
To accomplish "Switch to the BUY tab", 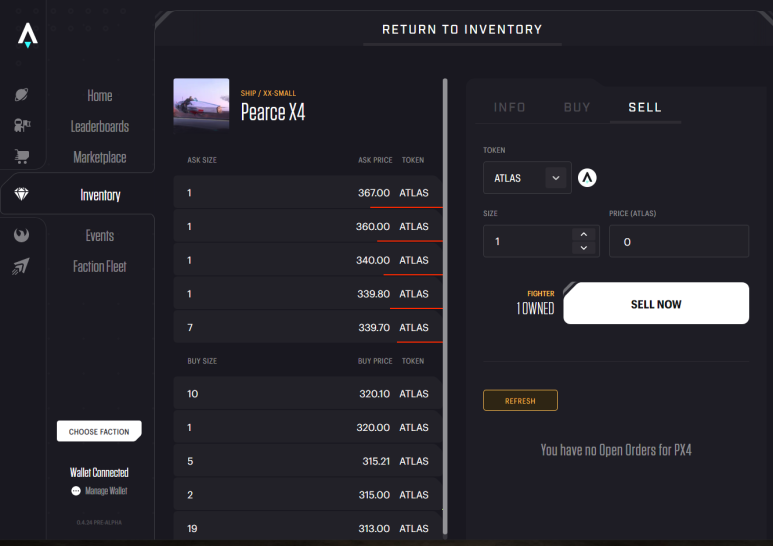I will click(577, 107).
